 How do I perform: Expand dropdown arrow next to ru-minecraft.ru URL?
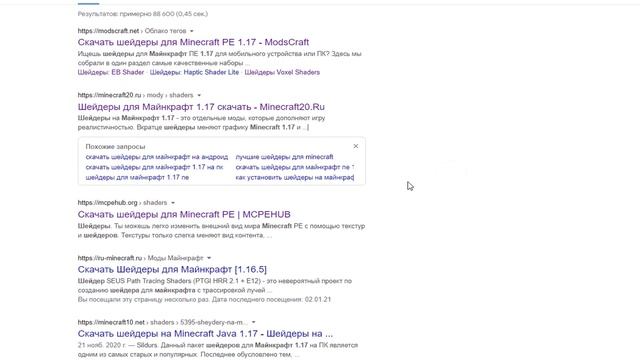(209, 258)
